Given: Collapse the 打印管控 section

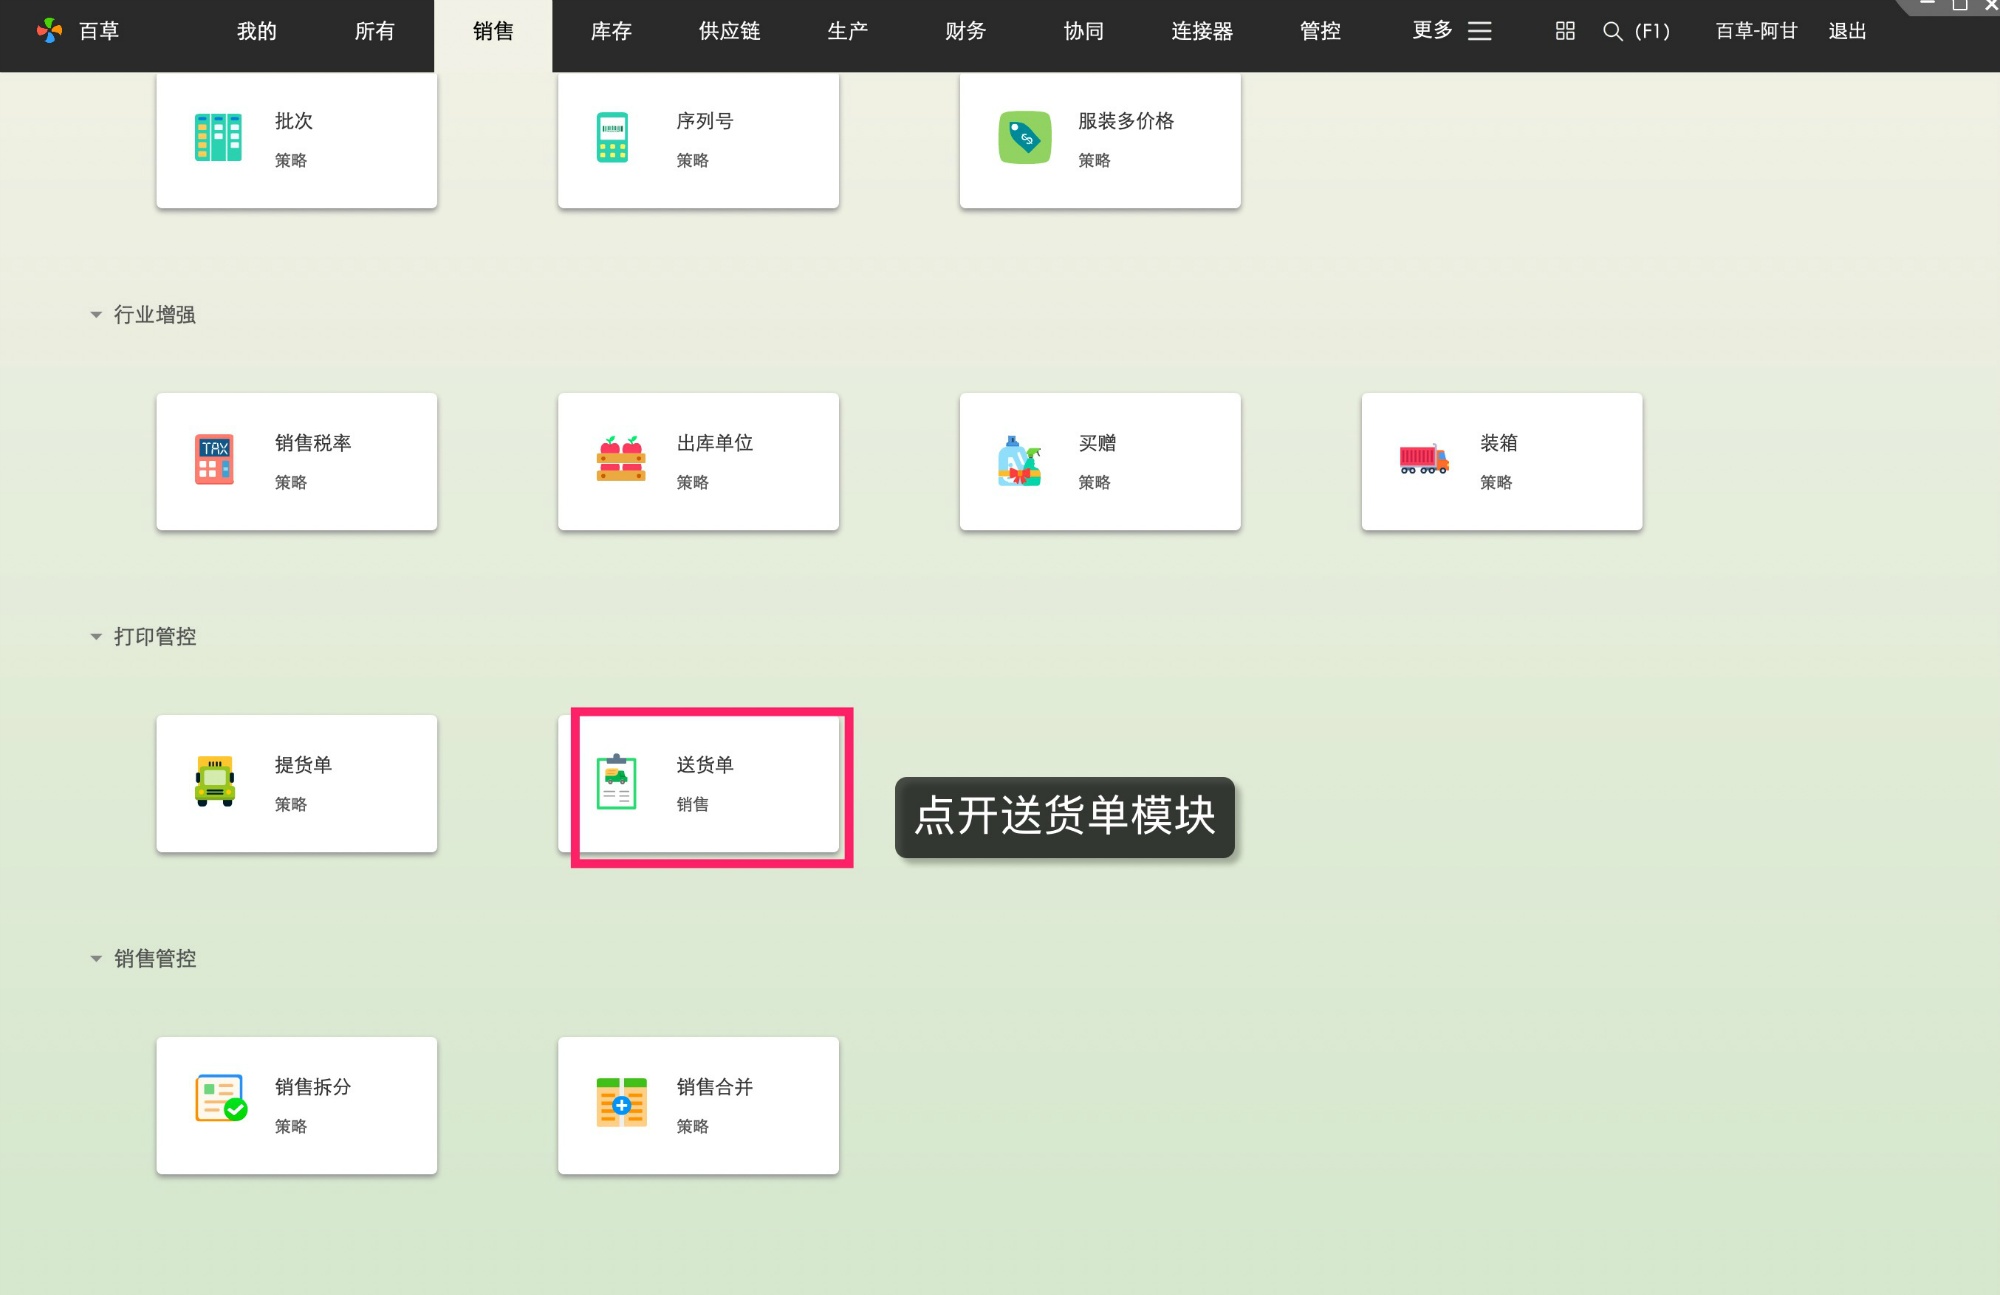Looking at the screenshot, I should coord(95,636).
